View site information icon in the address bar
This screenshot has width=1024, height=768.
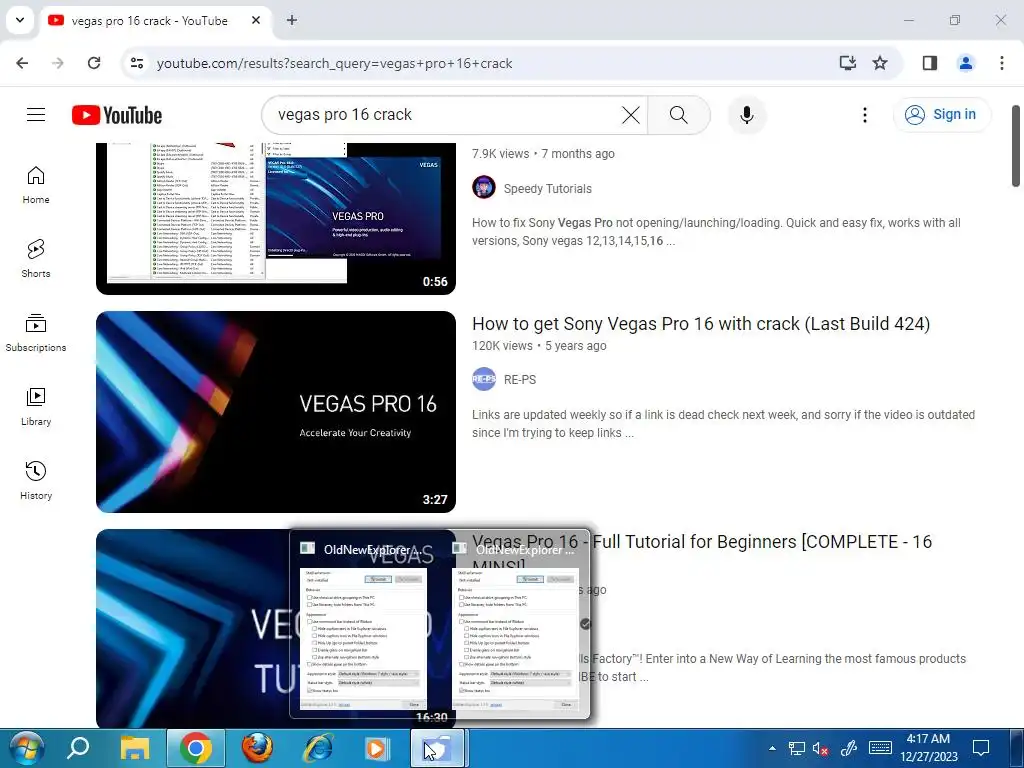click(137, 63)
